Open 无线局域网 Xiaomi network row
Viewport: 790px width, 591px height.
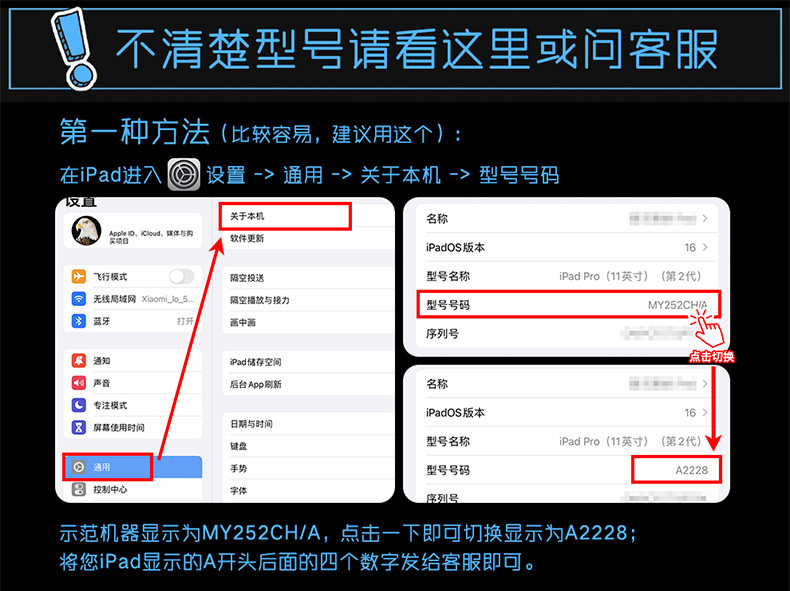click(x=133, y=299)
